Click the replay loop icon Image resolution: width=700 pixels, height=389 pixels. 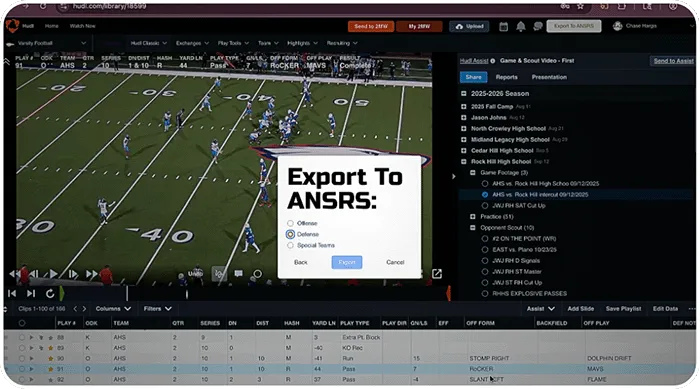[50, 293]
